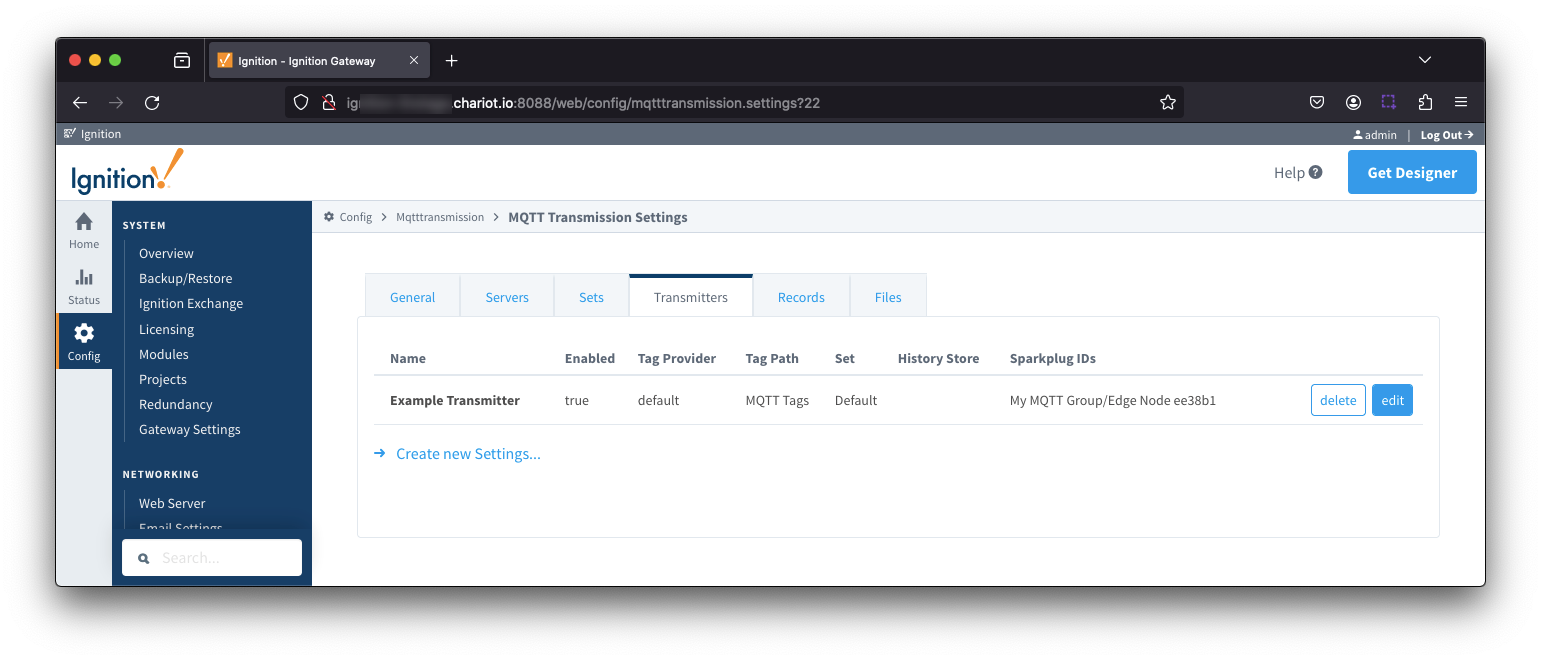The image size is (1541, 660).
Task: Open Licensing in the sidebar
Action: (166, 329)
